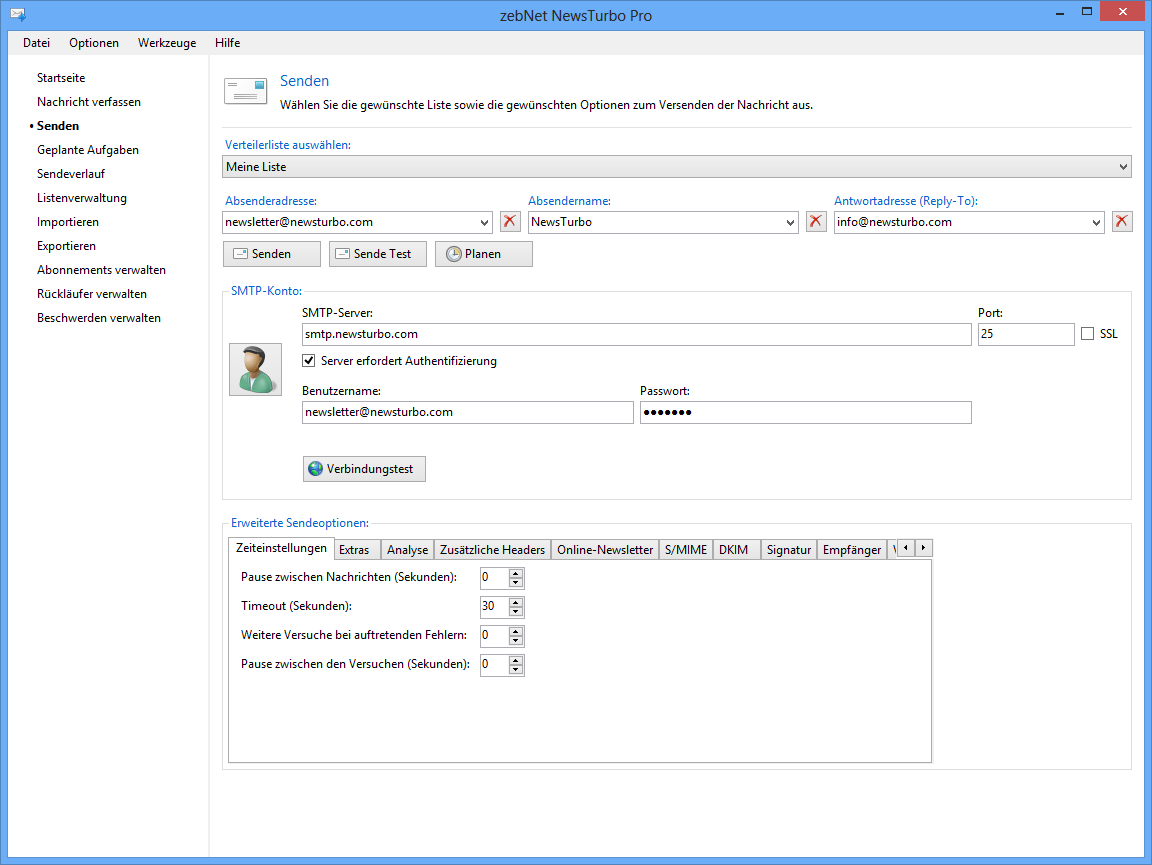Expand the Absenderadresse dropdown
The image size is (1152, 865).
(485, 222)
